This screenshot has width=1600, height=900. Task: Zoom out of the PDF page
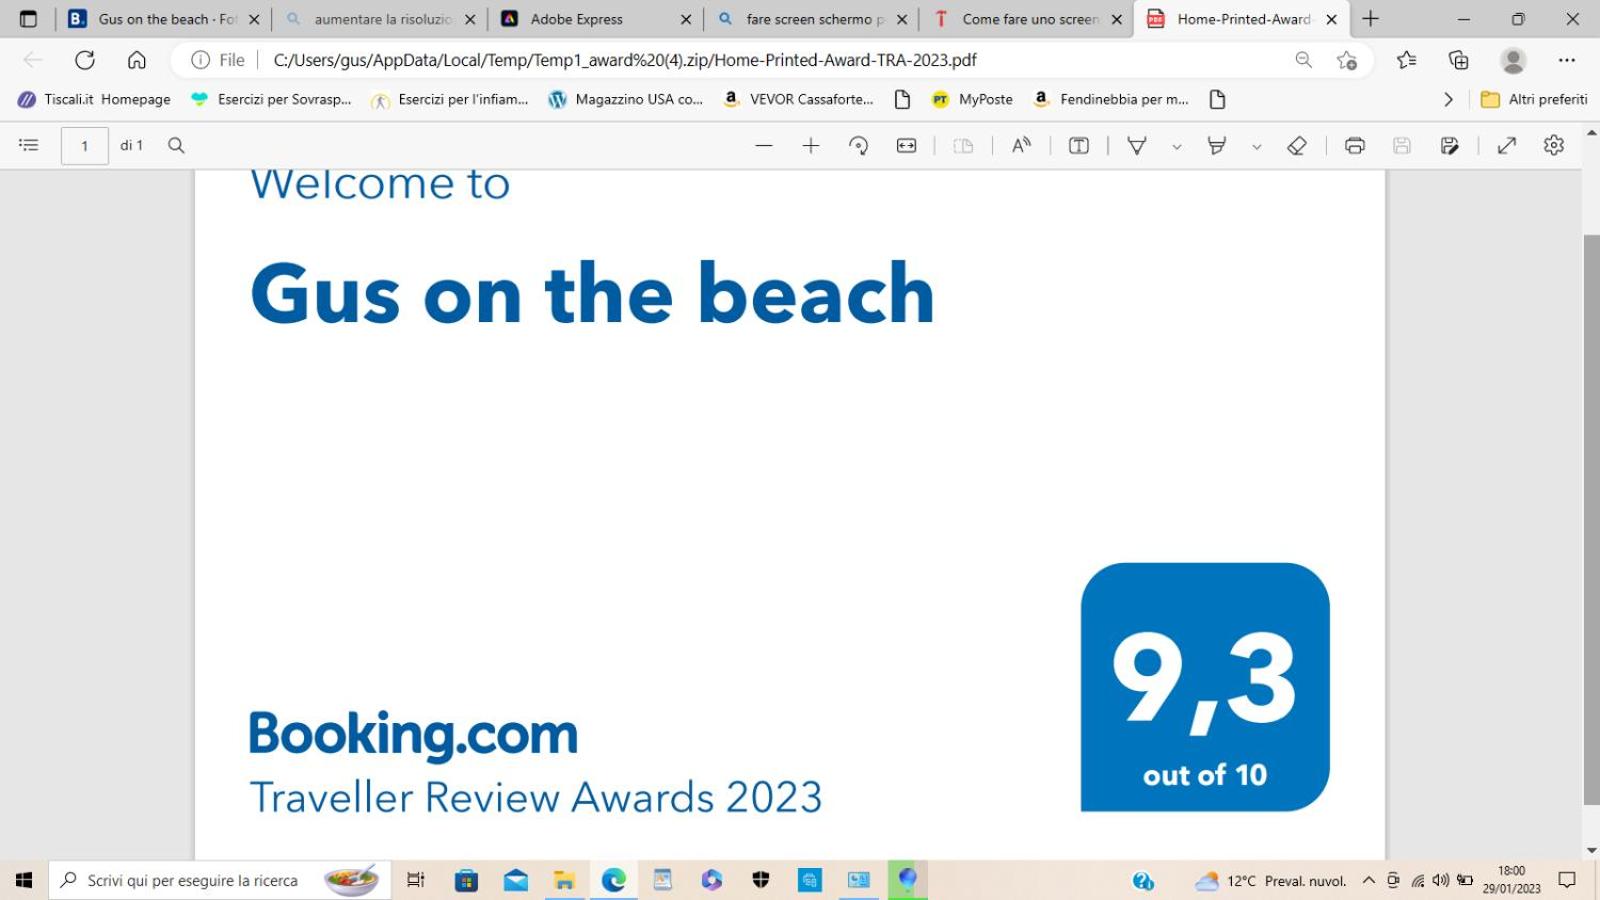point(764,146)
